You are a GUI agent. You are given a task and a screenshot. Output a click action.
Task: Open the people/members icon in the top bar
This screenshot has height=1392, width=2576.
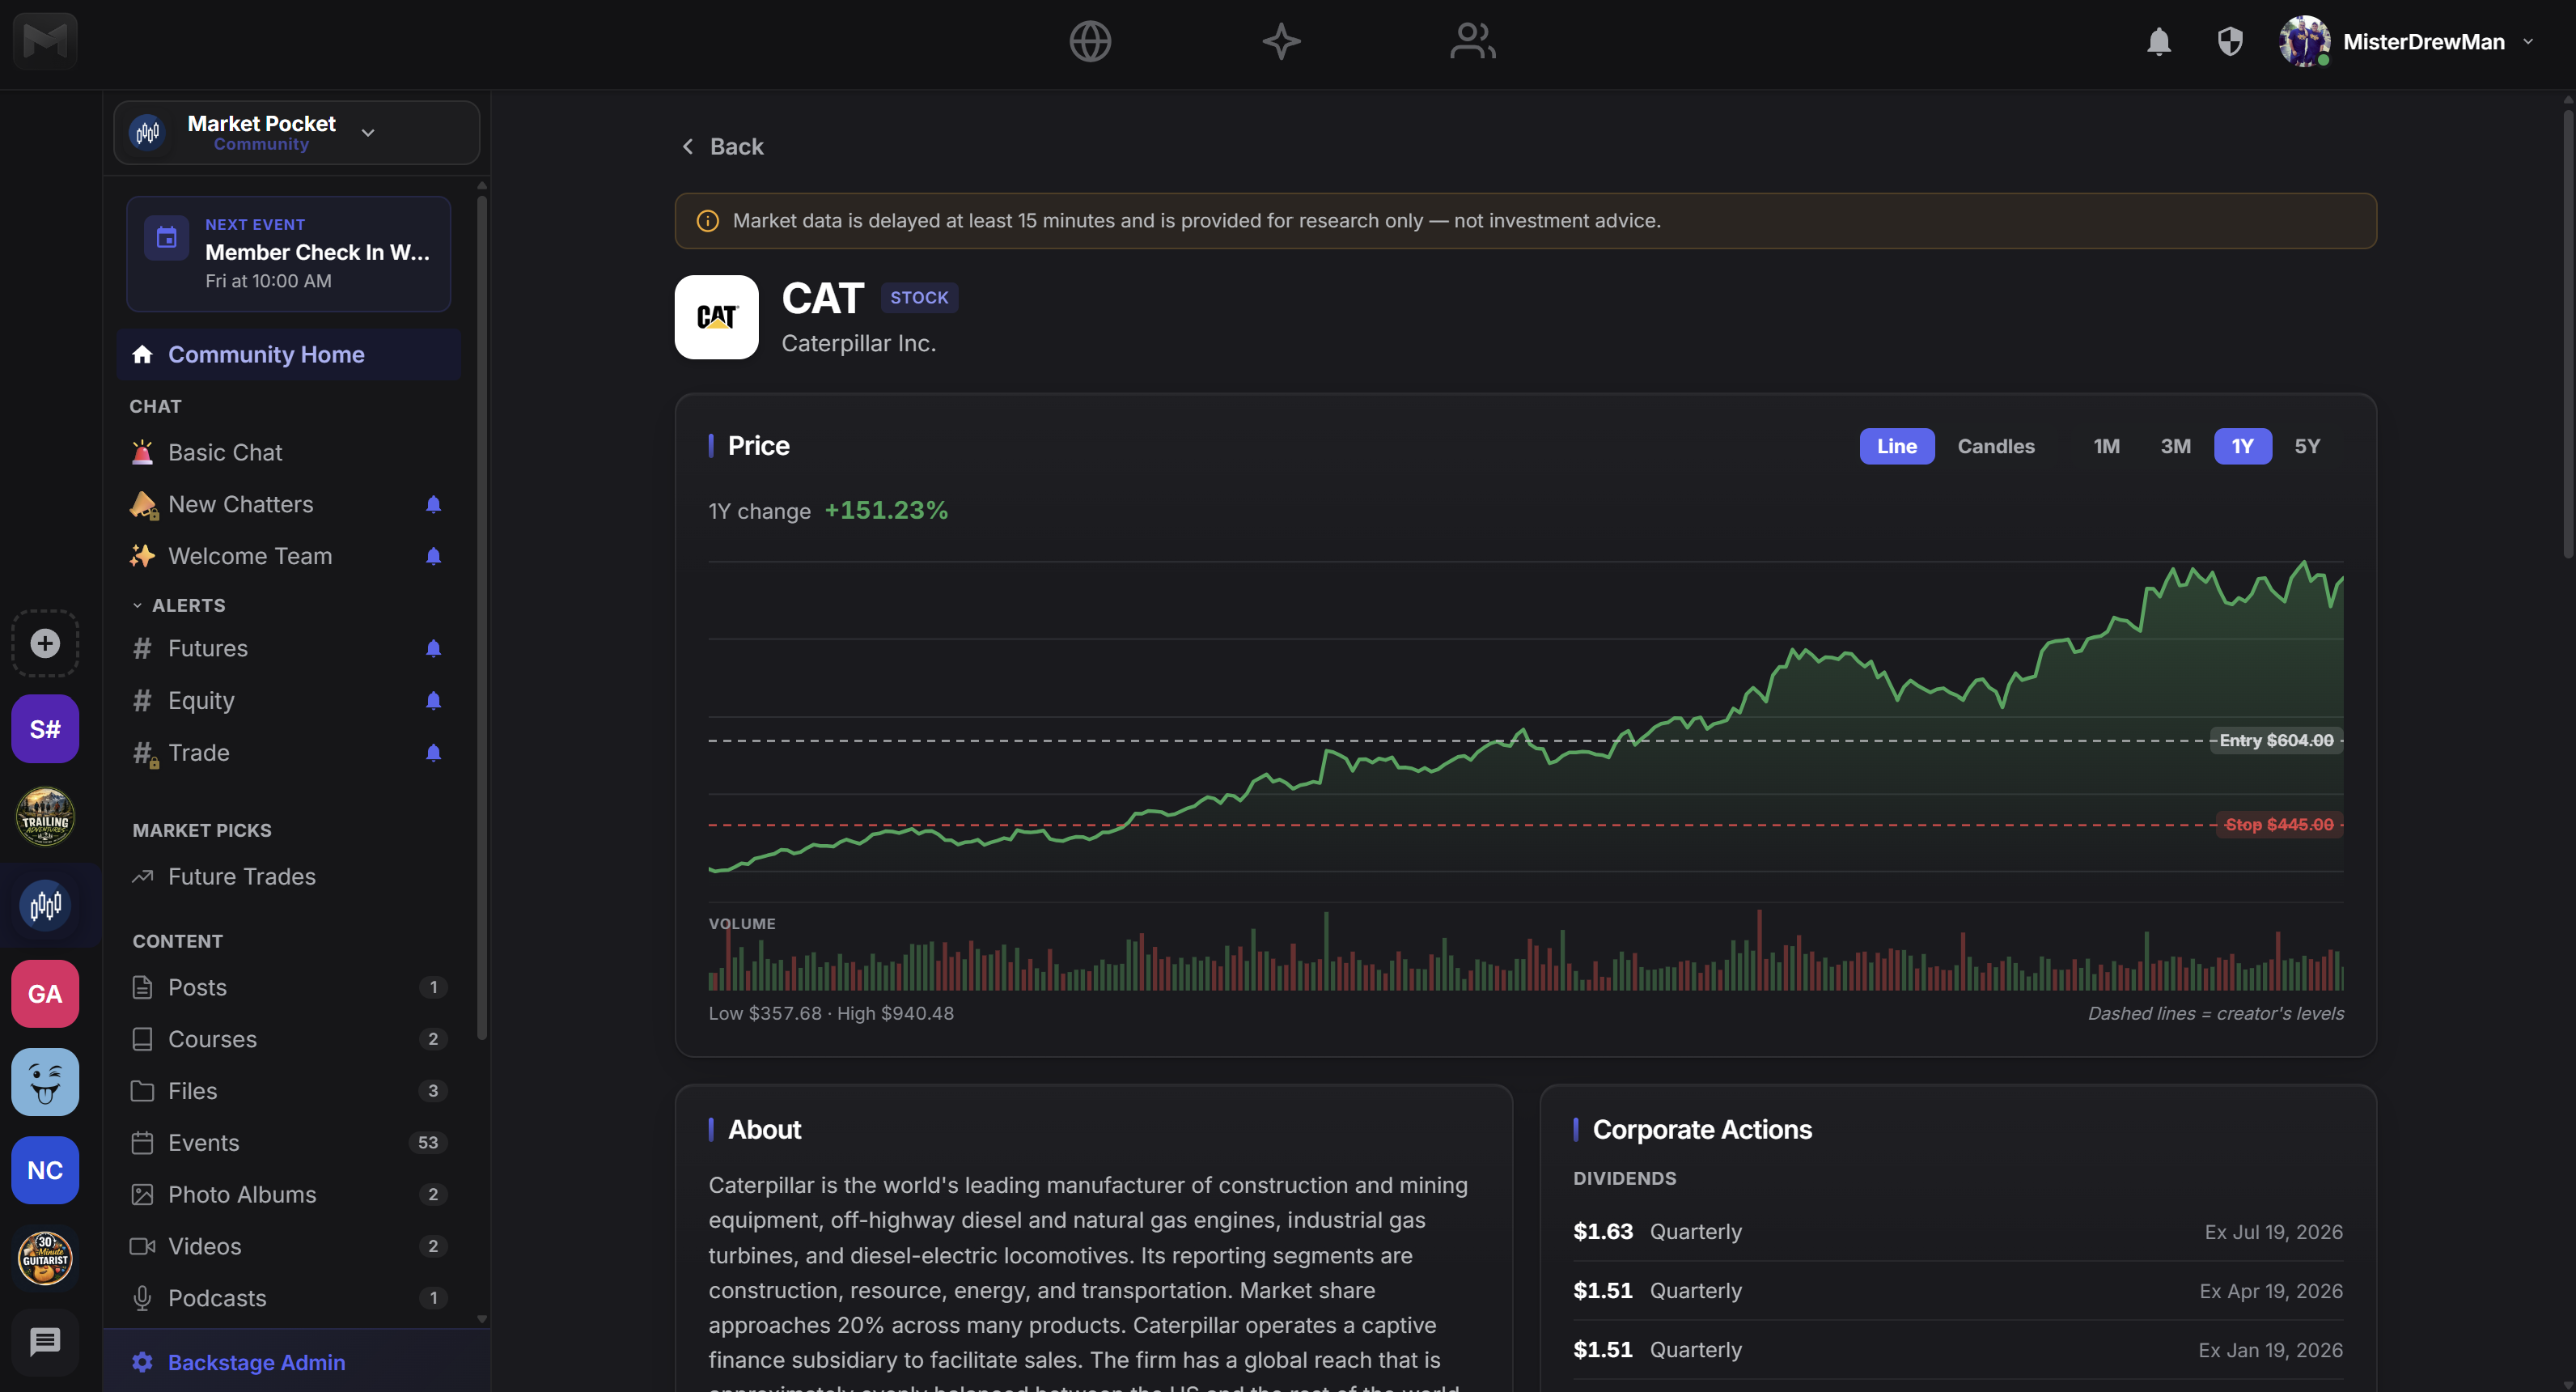[1473, 41]
